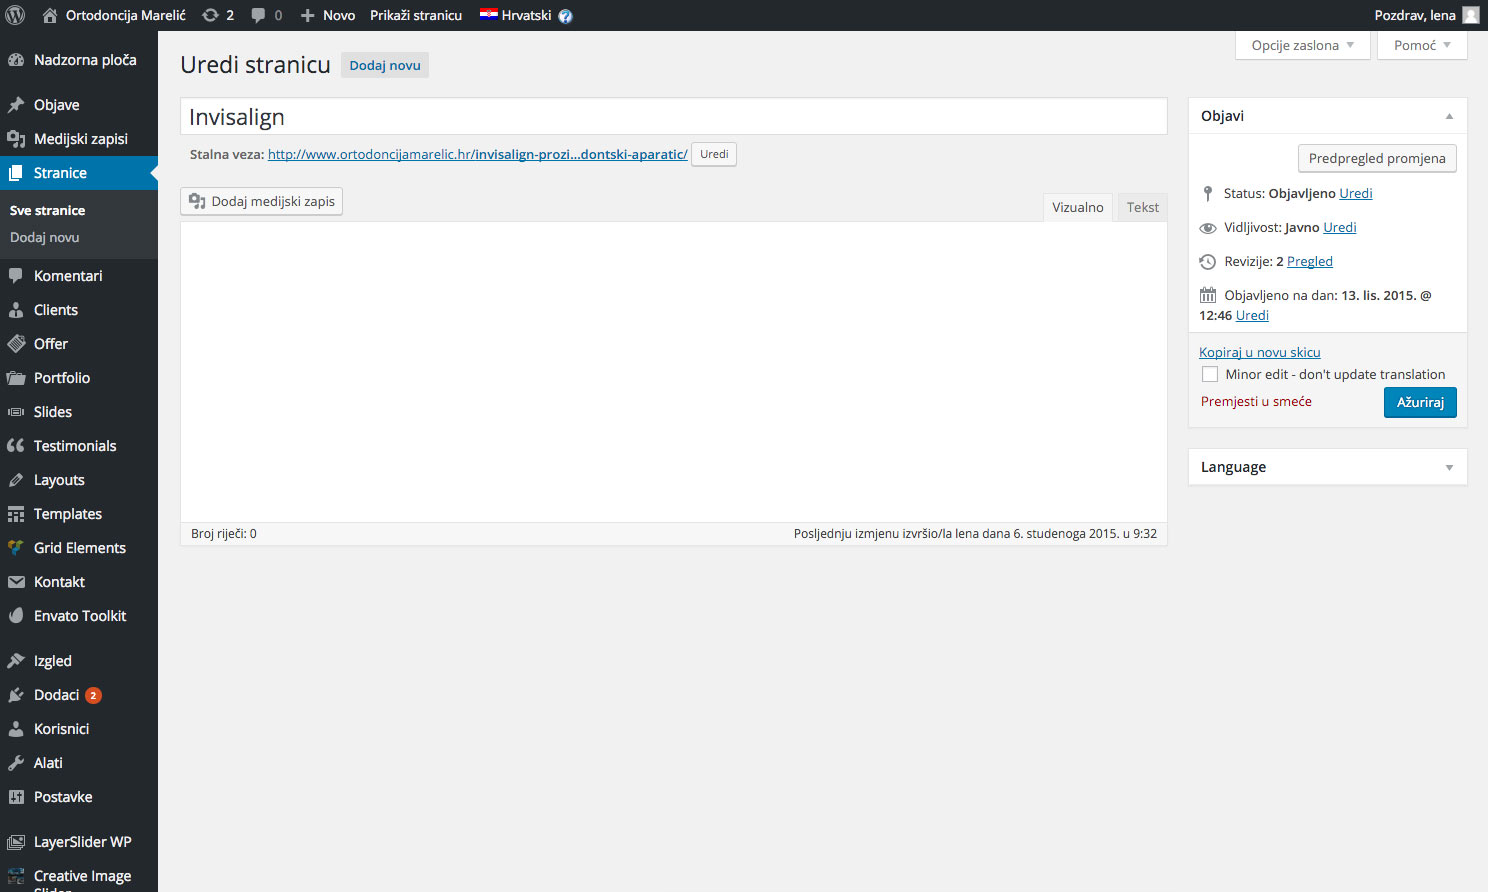The width and height of the screenshot is (1488, 892).
Task: Open Sve stranice submenu item
Action: (48, 211)
